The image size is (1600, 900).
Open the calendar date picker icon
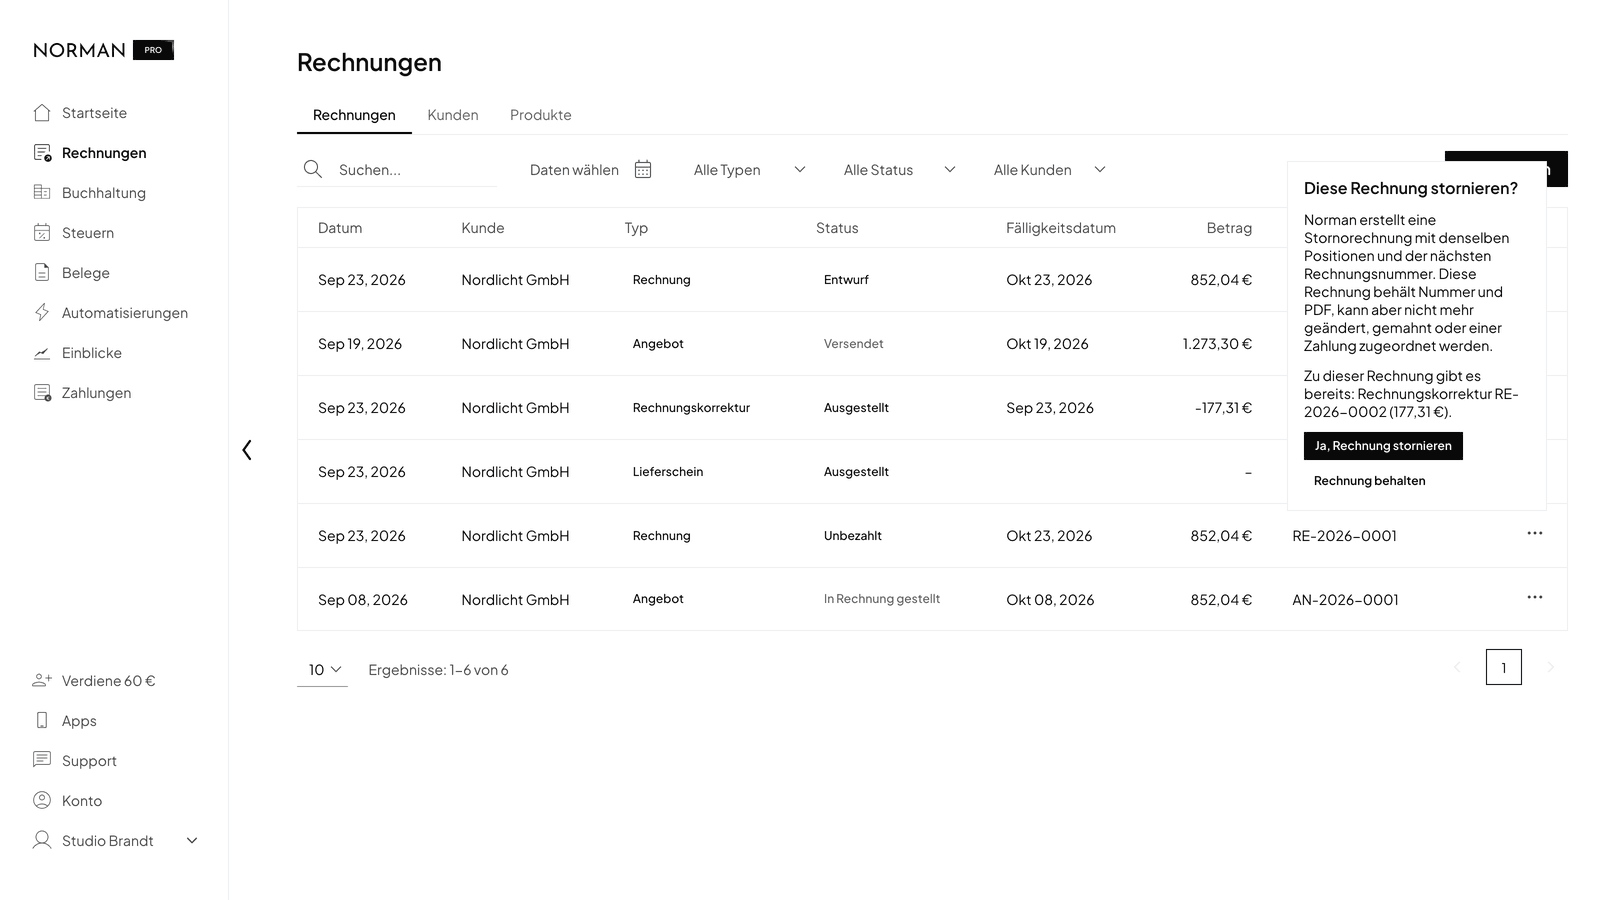643,169
